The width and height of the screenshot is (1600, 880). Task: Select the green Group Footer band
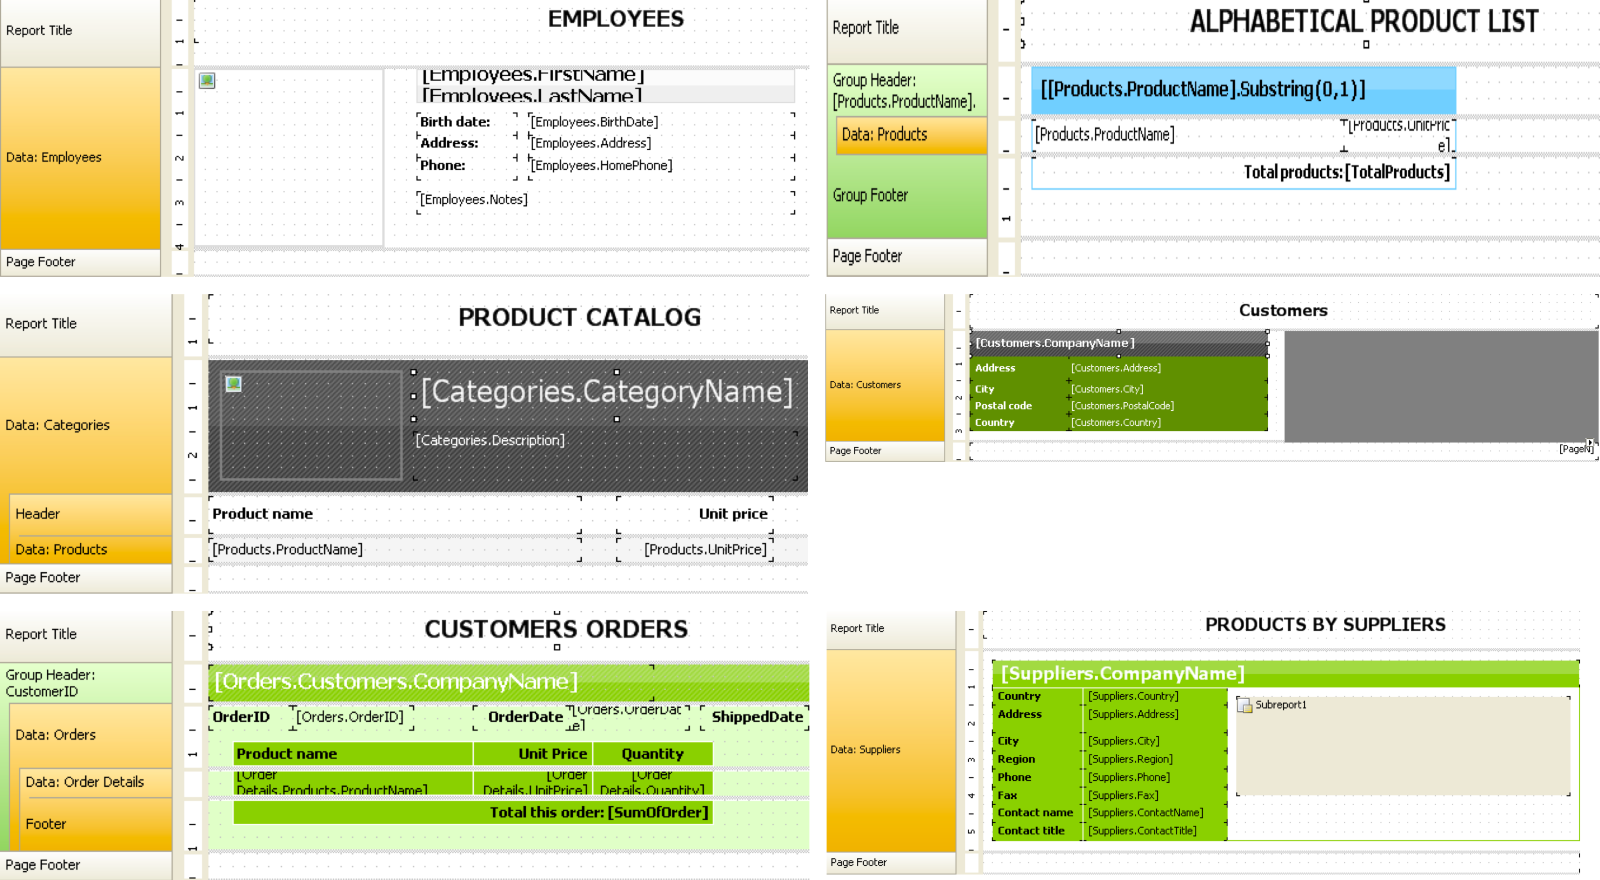click(906, 196)
